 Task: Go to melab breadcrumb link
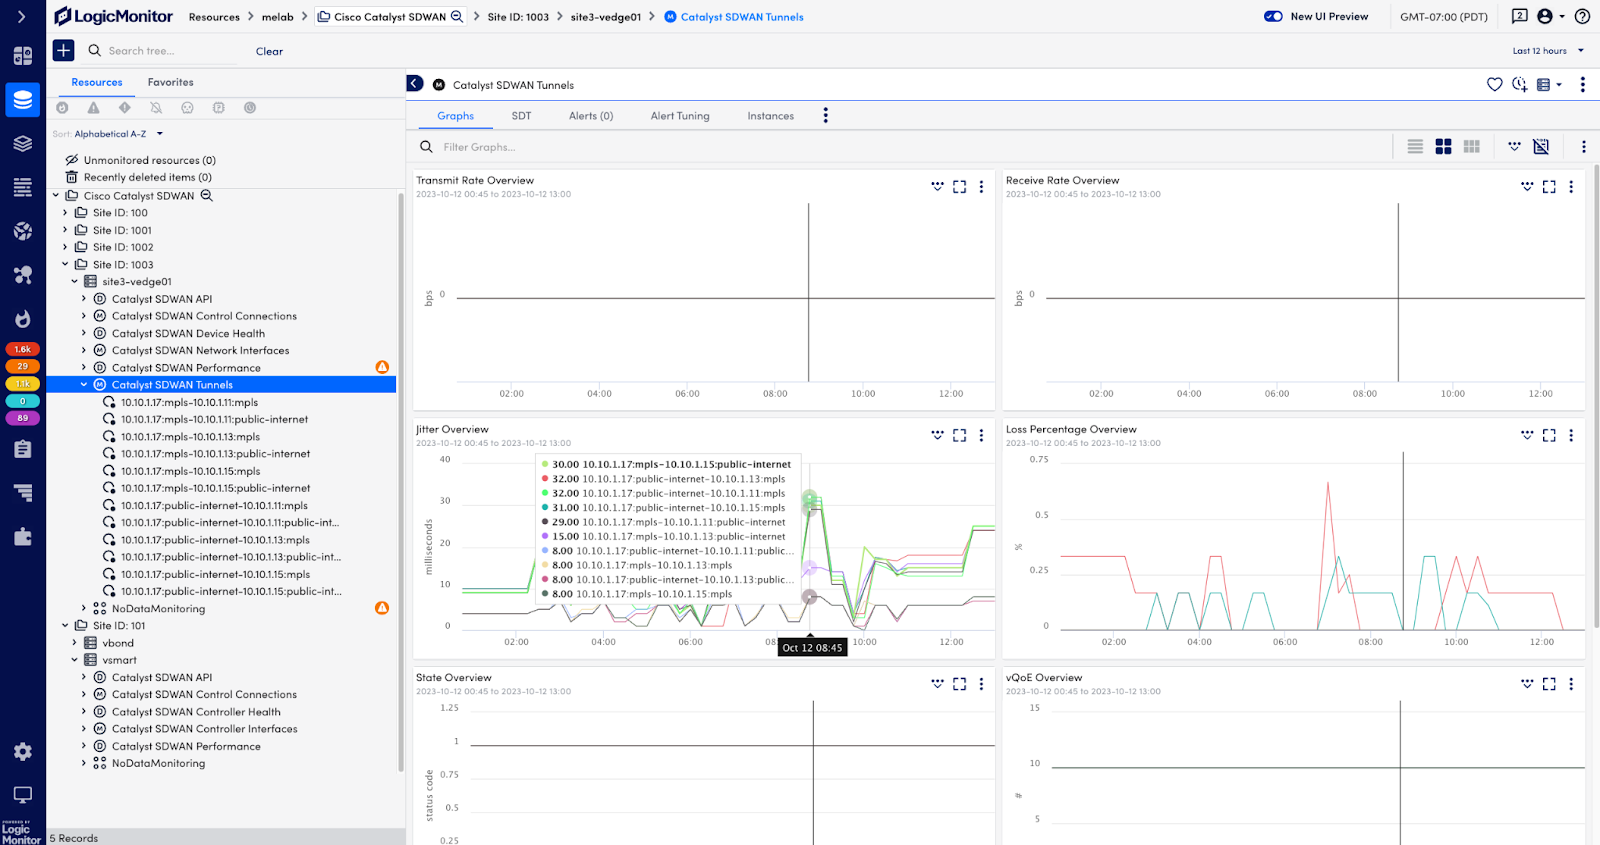(x=278, y=17)
